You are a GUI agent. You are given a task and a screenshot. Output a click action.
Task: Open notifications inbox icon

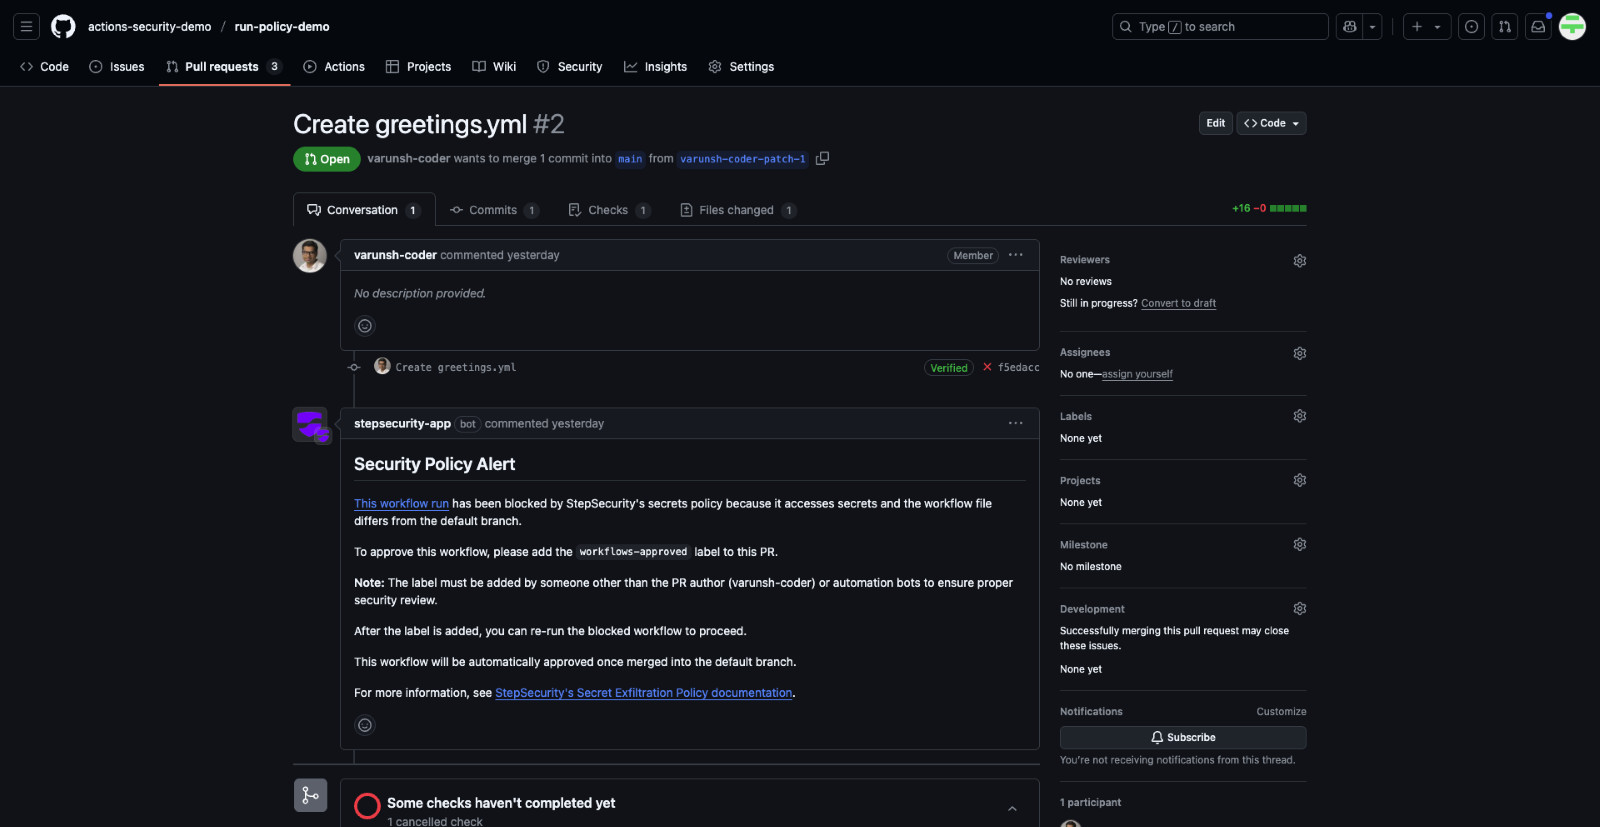point(1538,27)
